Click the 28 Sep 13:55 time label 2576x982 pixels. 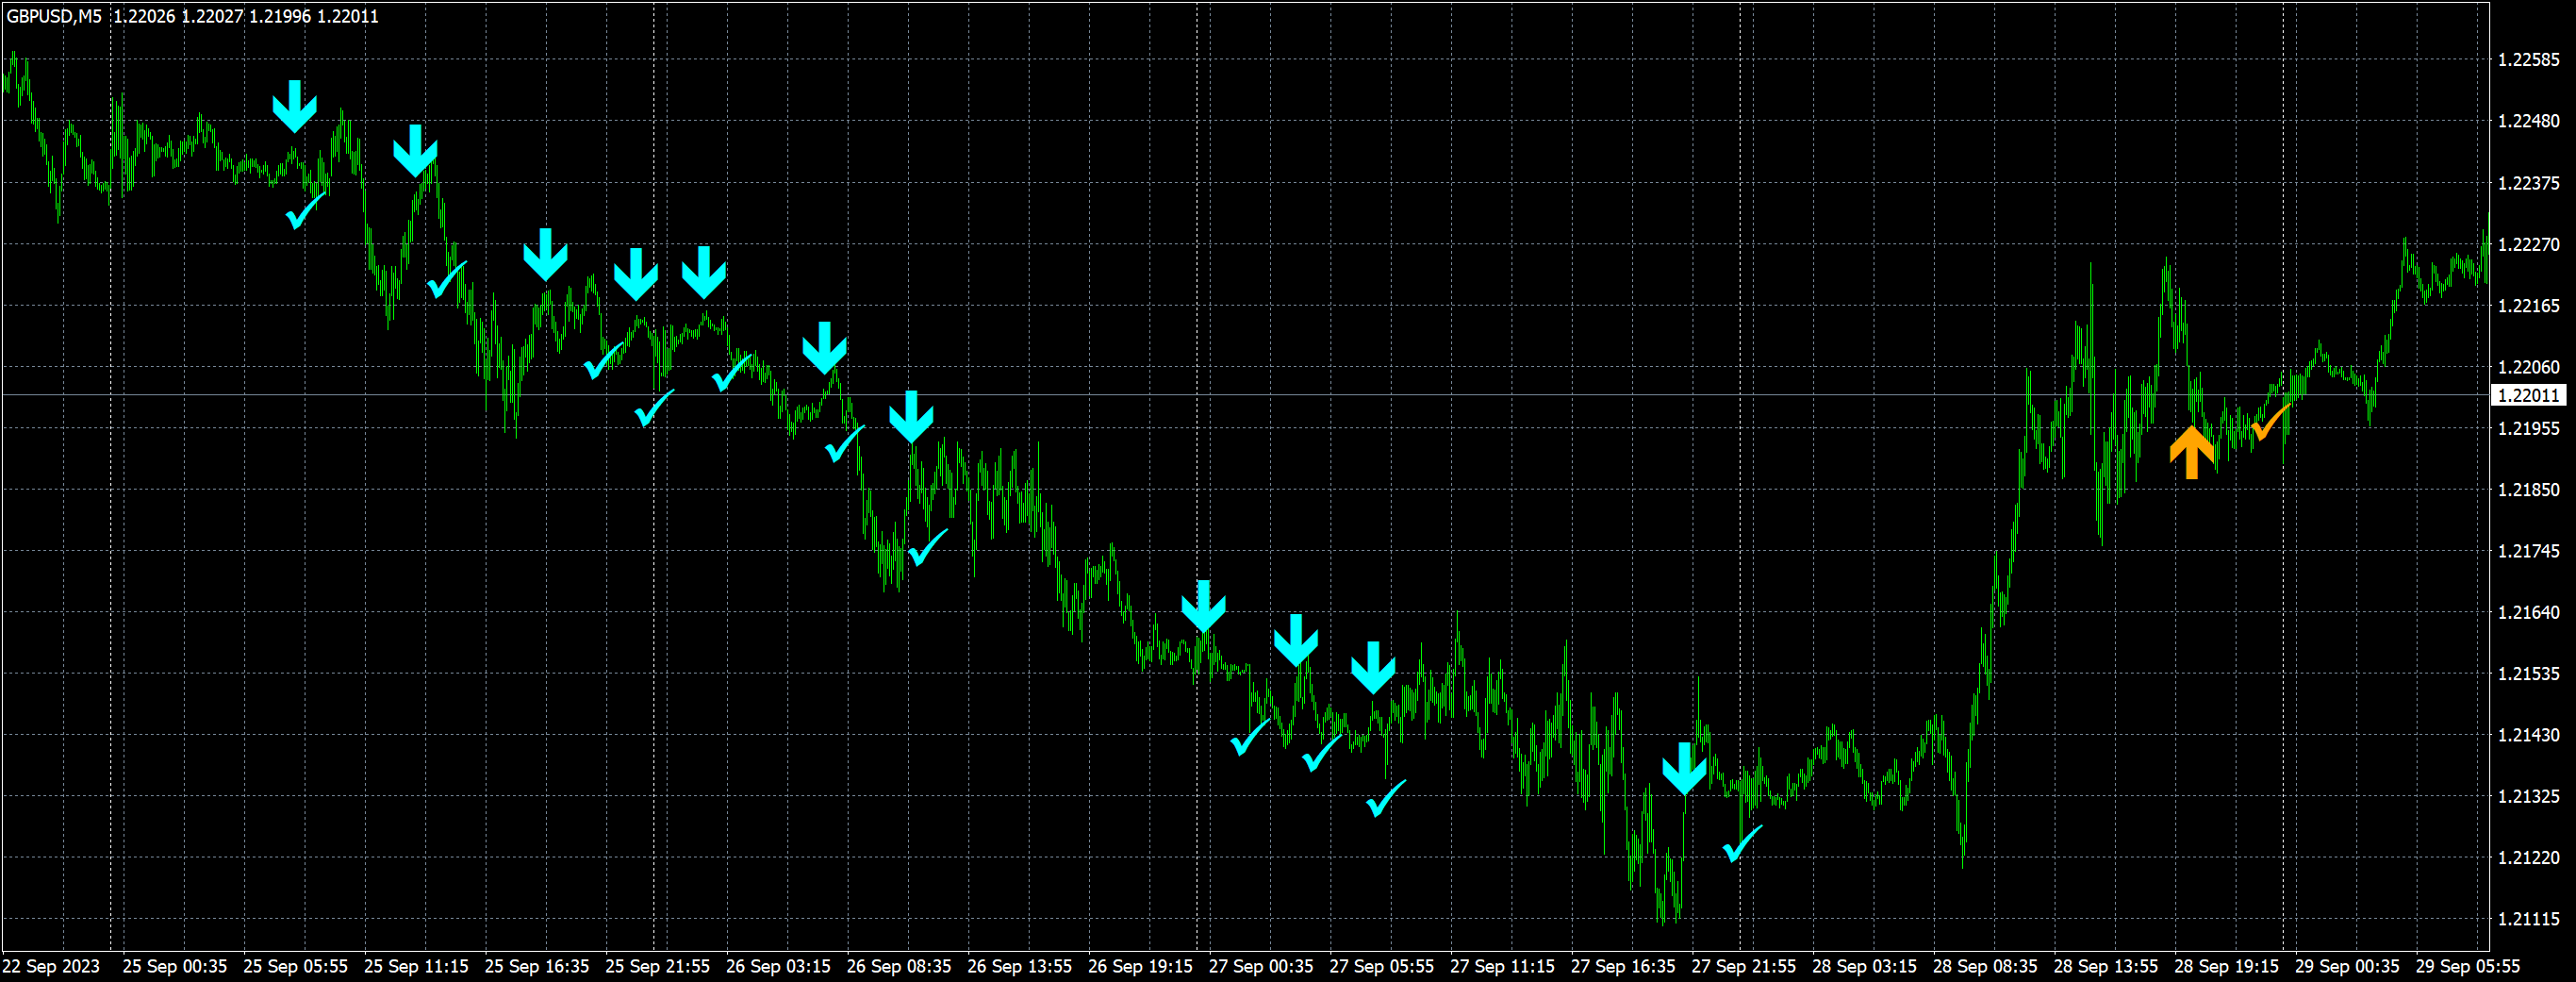2105,966
